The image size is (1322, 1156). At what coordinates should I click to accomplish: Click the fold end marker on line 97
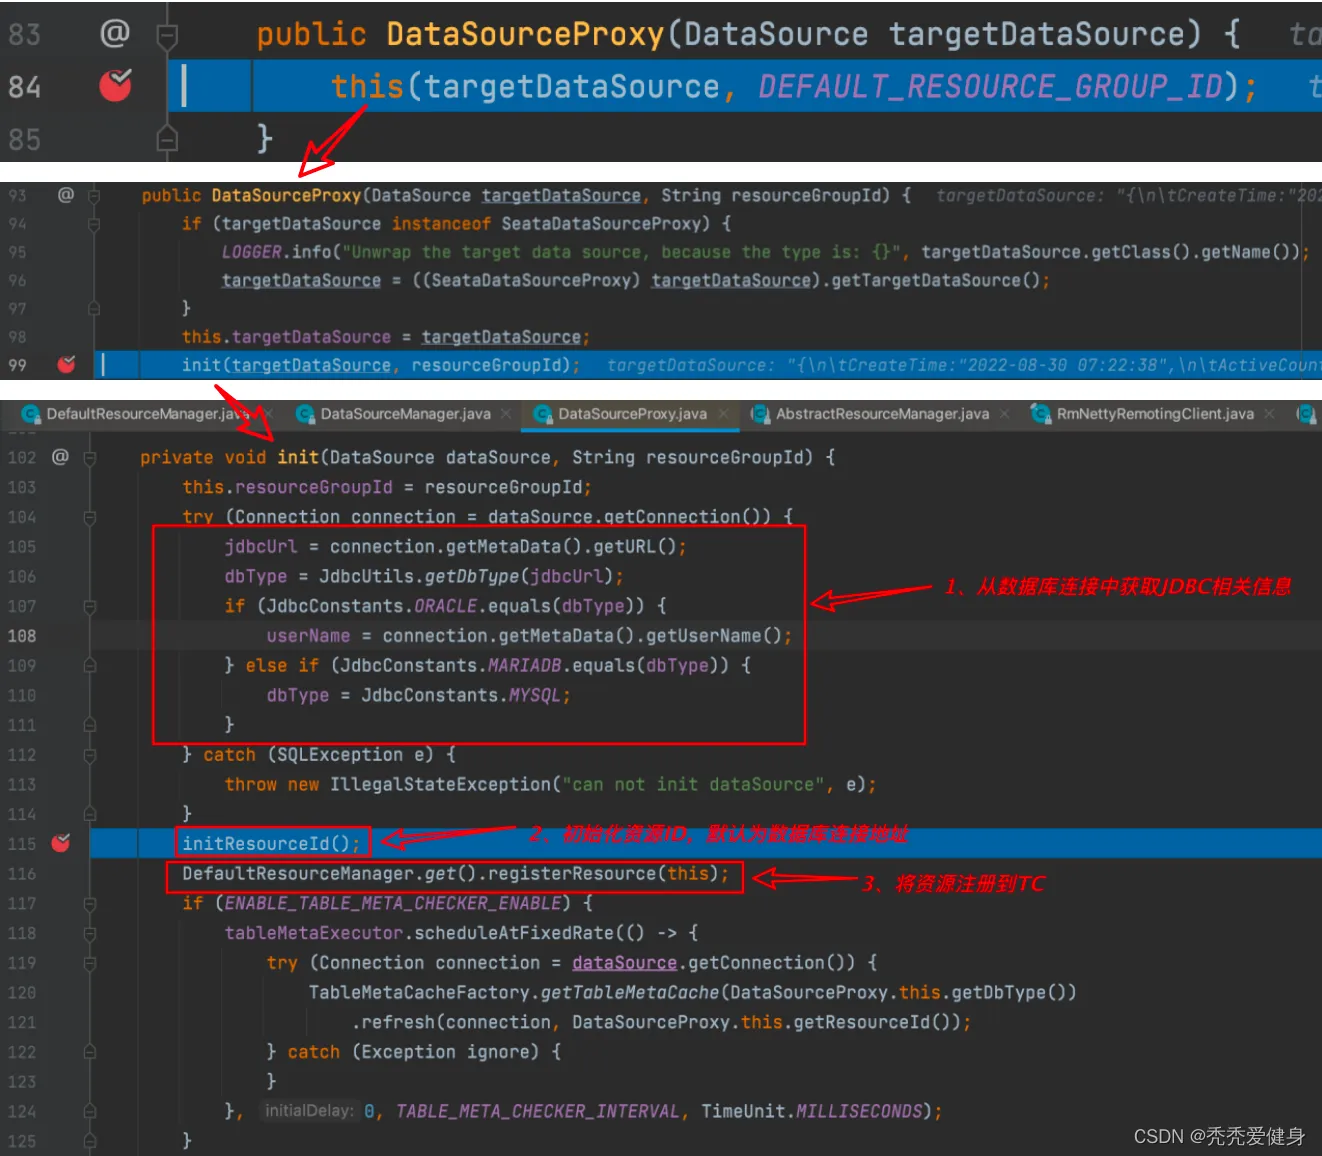pos(94,309)
